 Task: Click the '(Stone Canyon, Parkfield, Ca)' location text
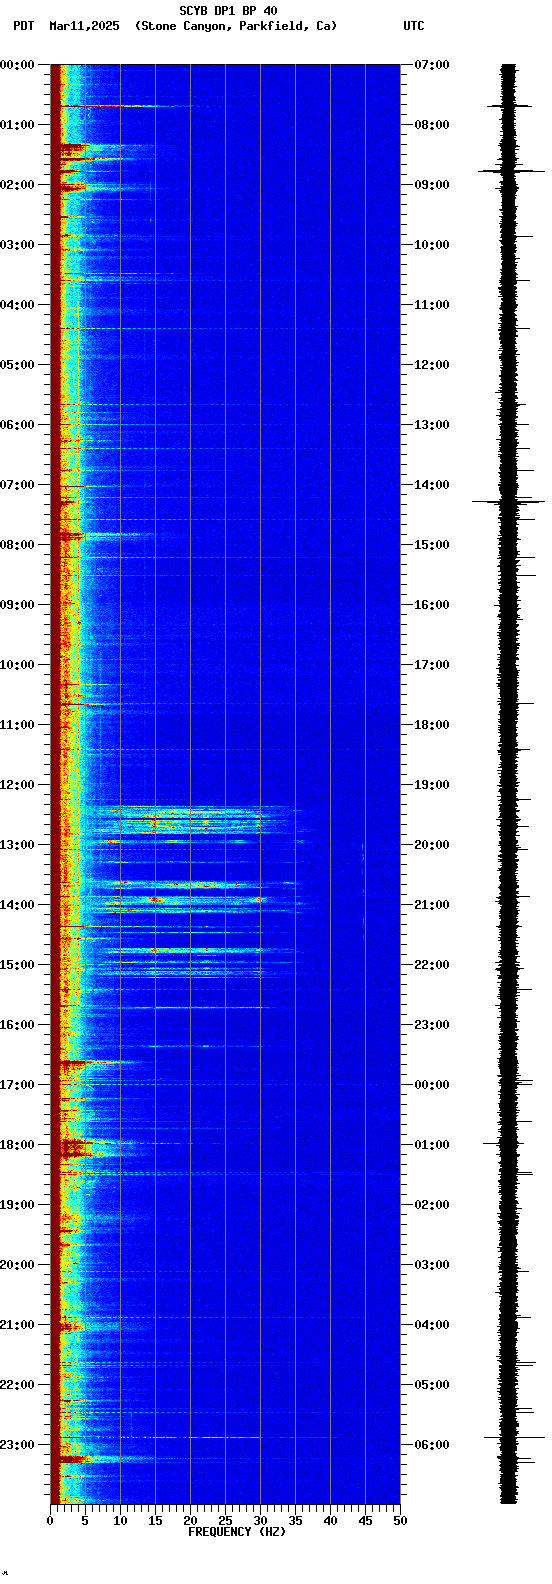pyautogui.click(x=236, y=26)
